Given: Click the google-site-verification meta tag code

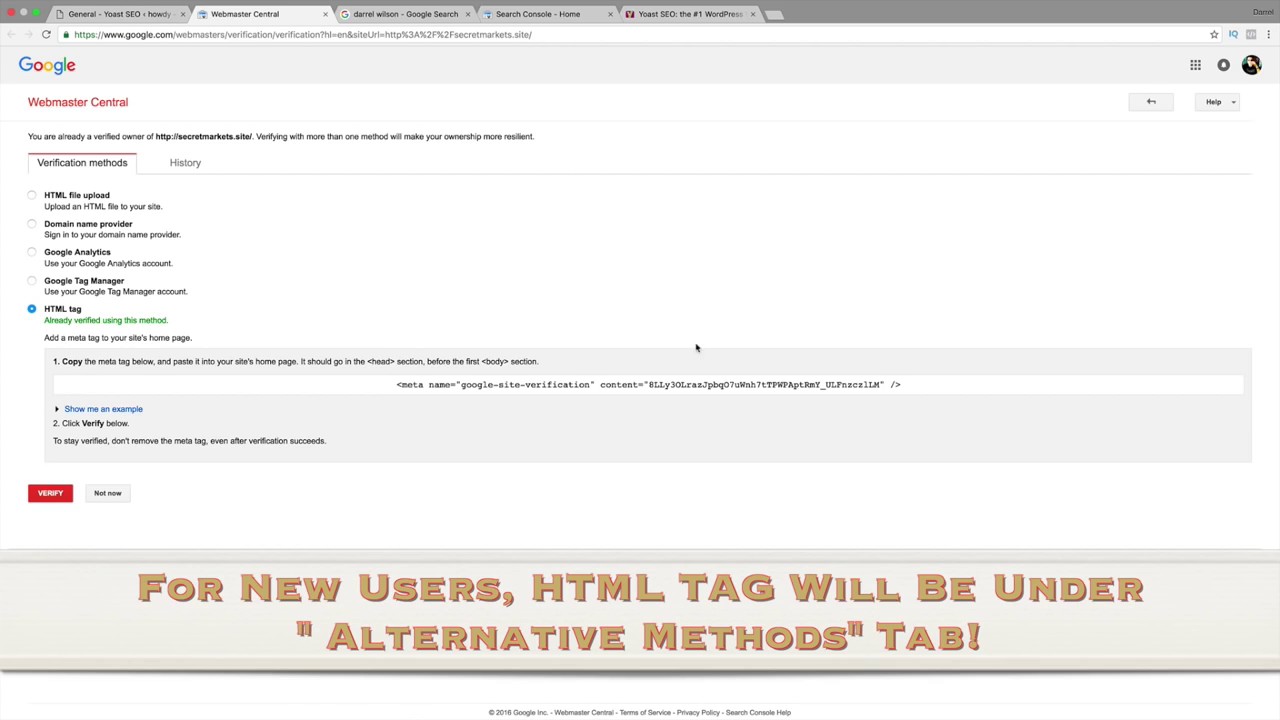Looking at the screenshot, I should pyautogui.click(x=648, y=385).
